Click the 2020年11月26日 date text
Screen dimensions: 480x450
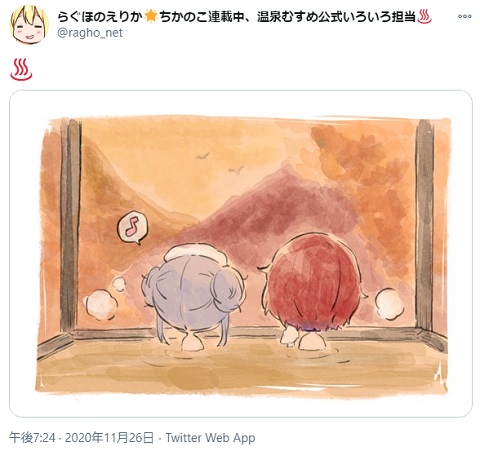pyautogui.click(x=109, y=437)
